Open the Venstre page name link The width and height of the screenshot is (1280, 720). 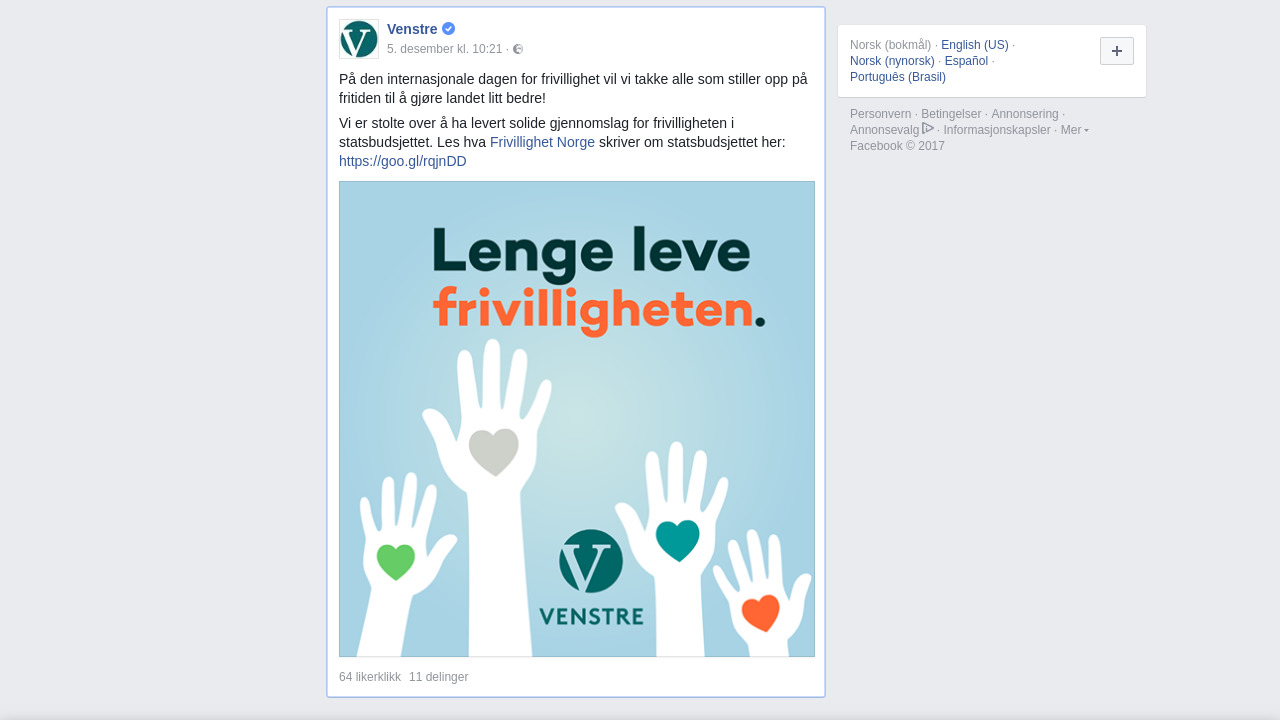(412, 29)
